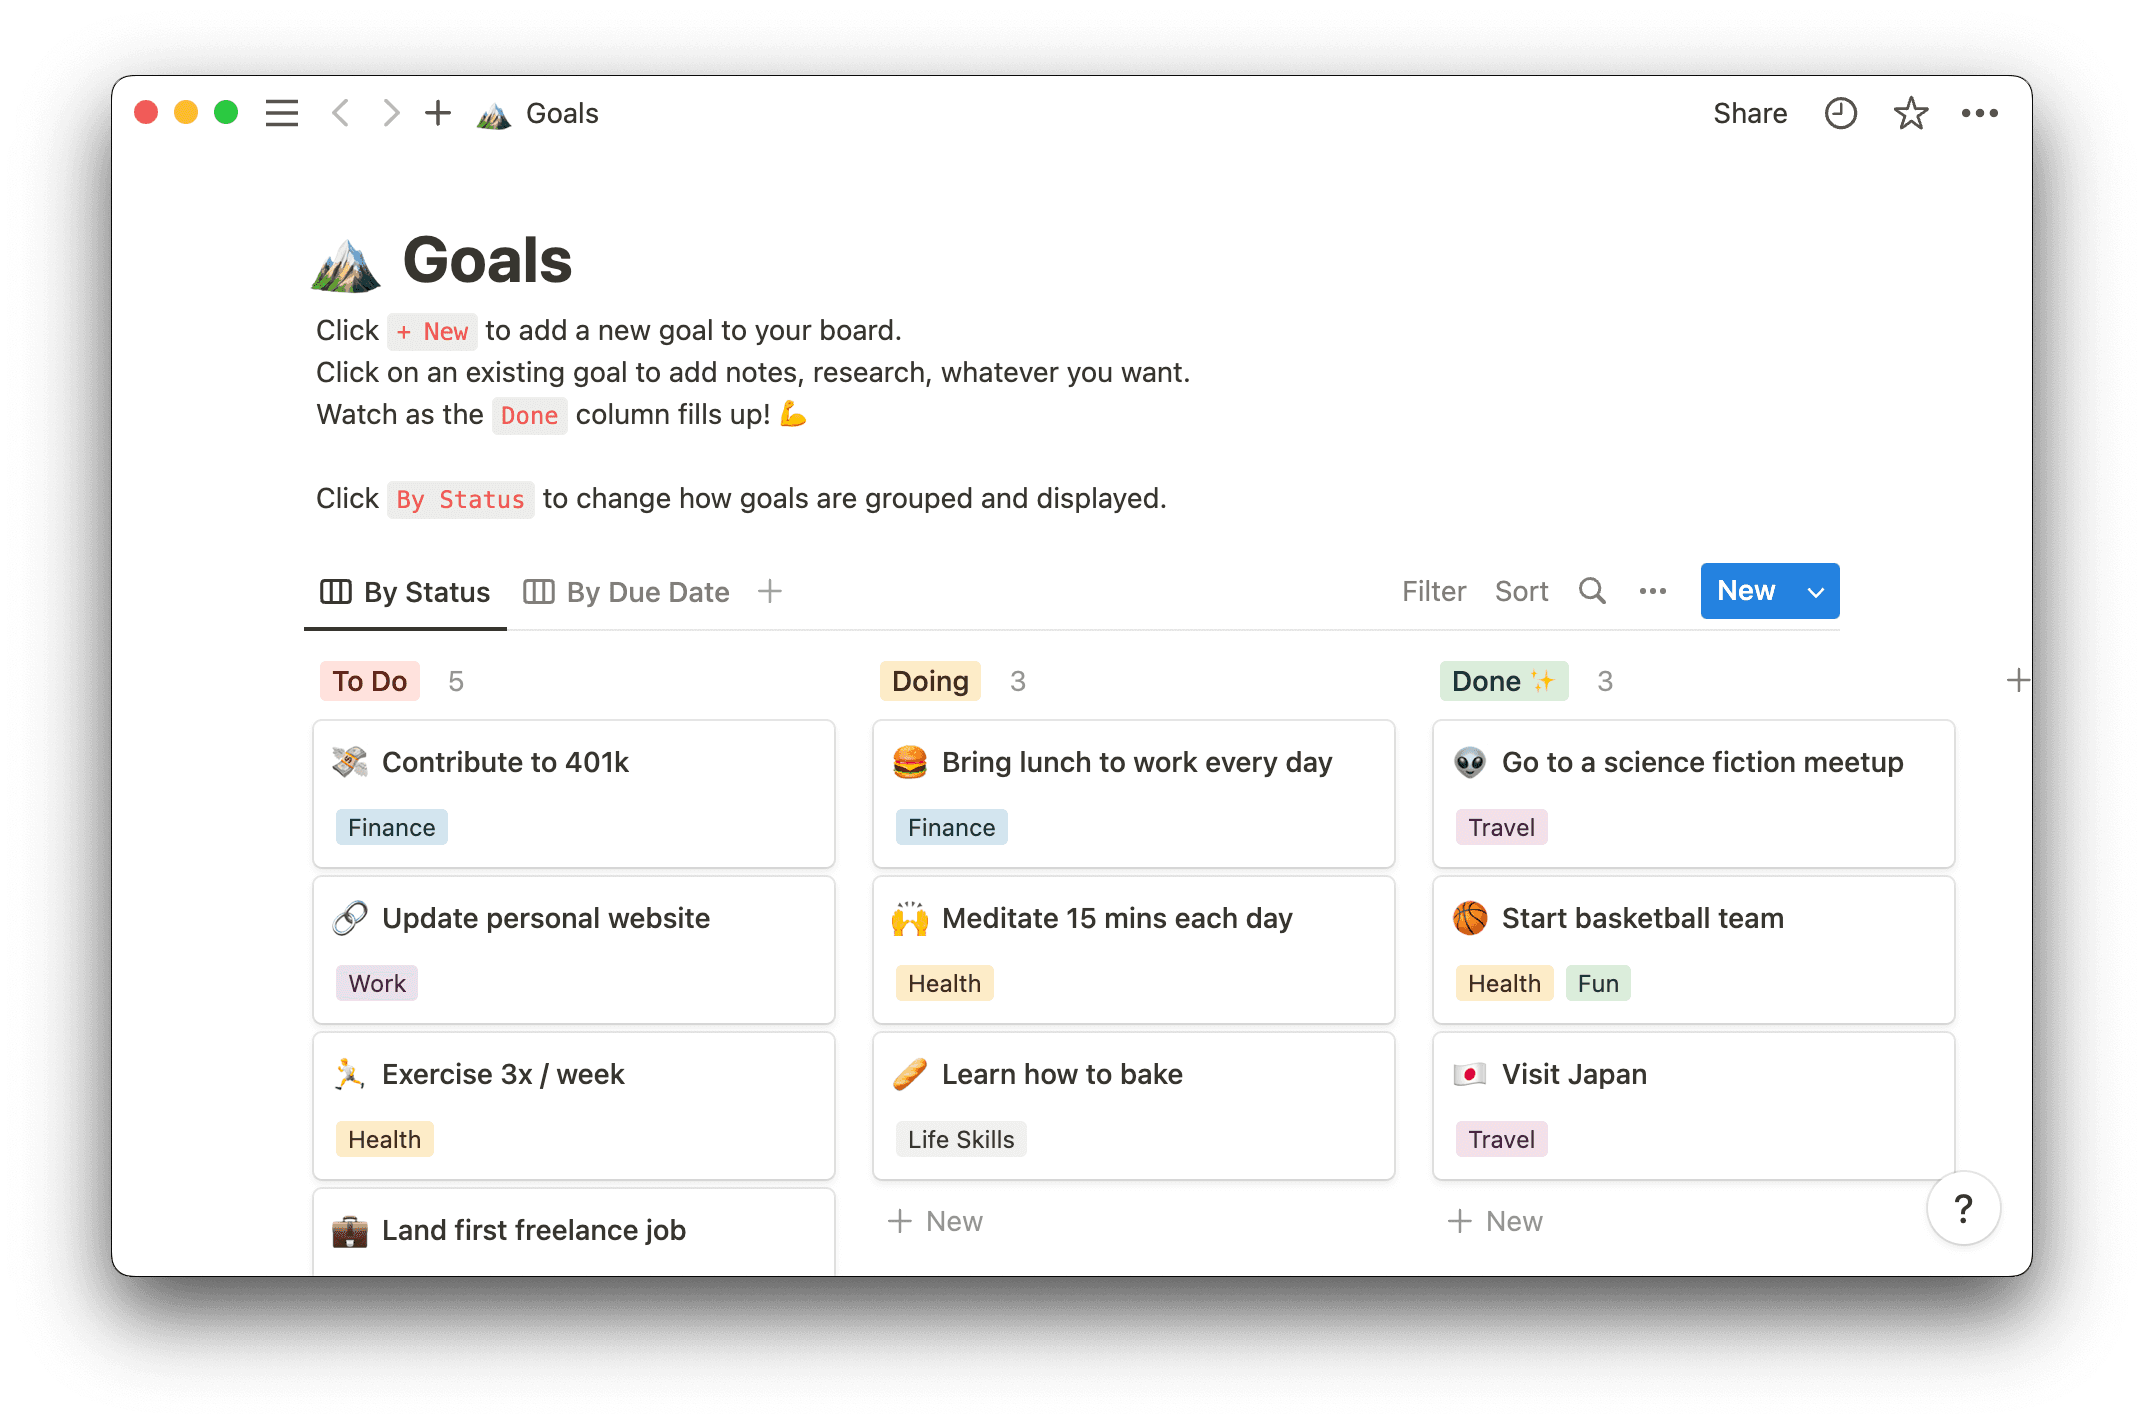Viewport: 2144px width, 1424px height.
Task: Open help with the question mark button
Action: pos(1964,1208)
